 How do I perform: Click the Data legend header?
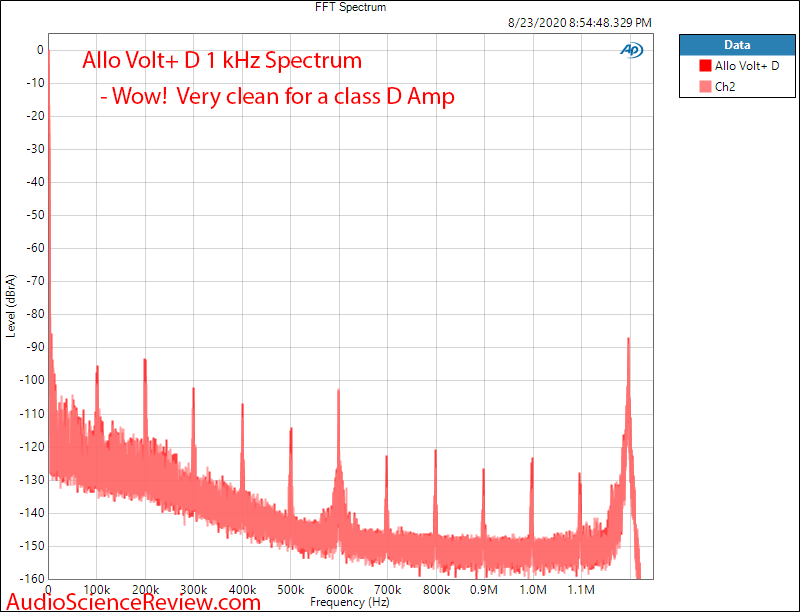click(737, 45)
